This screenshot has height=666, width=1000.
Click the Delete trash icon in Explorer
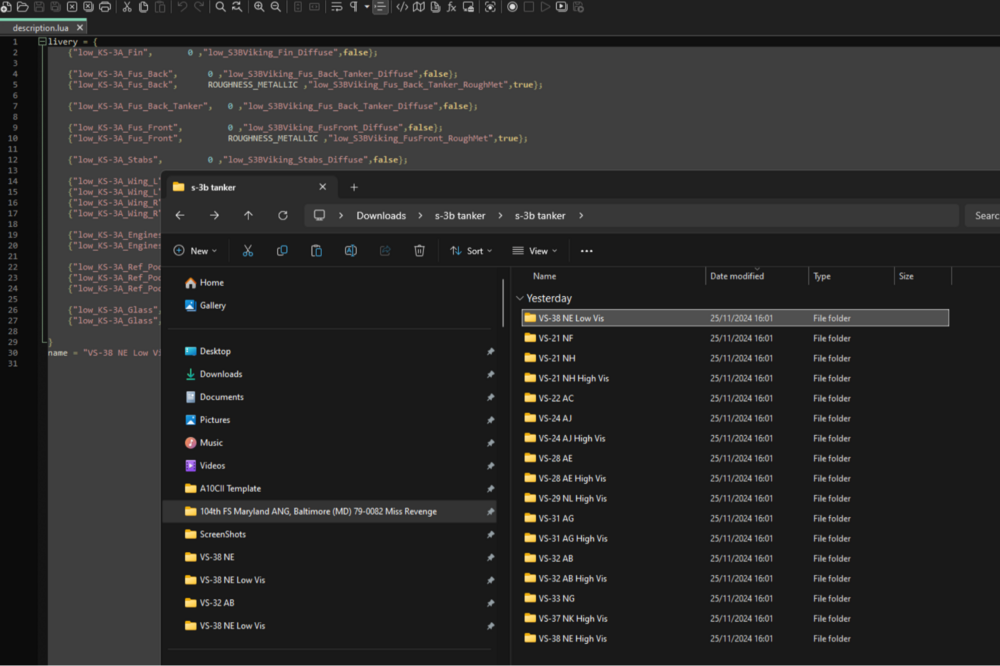click(x=420, y=251)
